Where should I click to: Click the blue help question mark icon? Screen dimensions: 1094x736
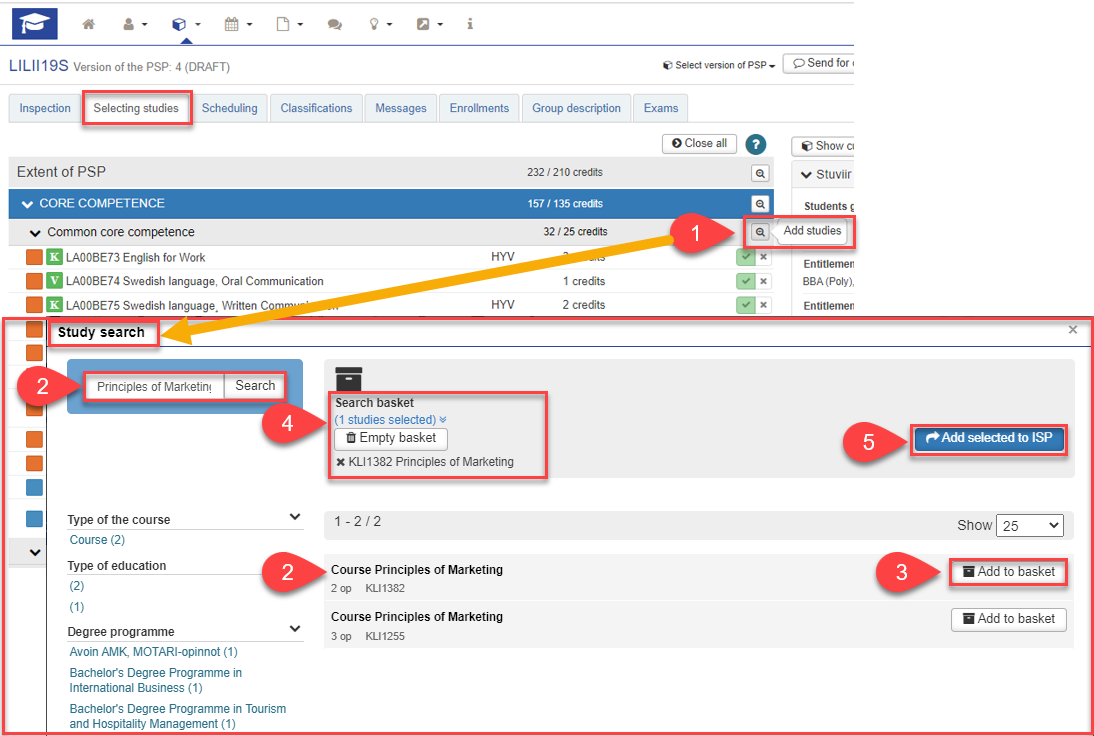pos(756,144)
